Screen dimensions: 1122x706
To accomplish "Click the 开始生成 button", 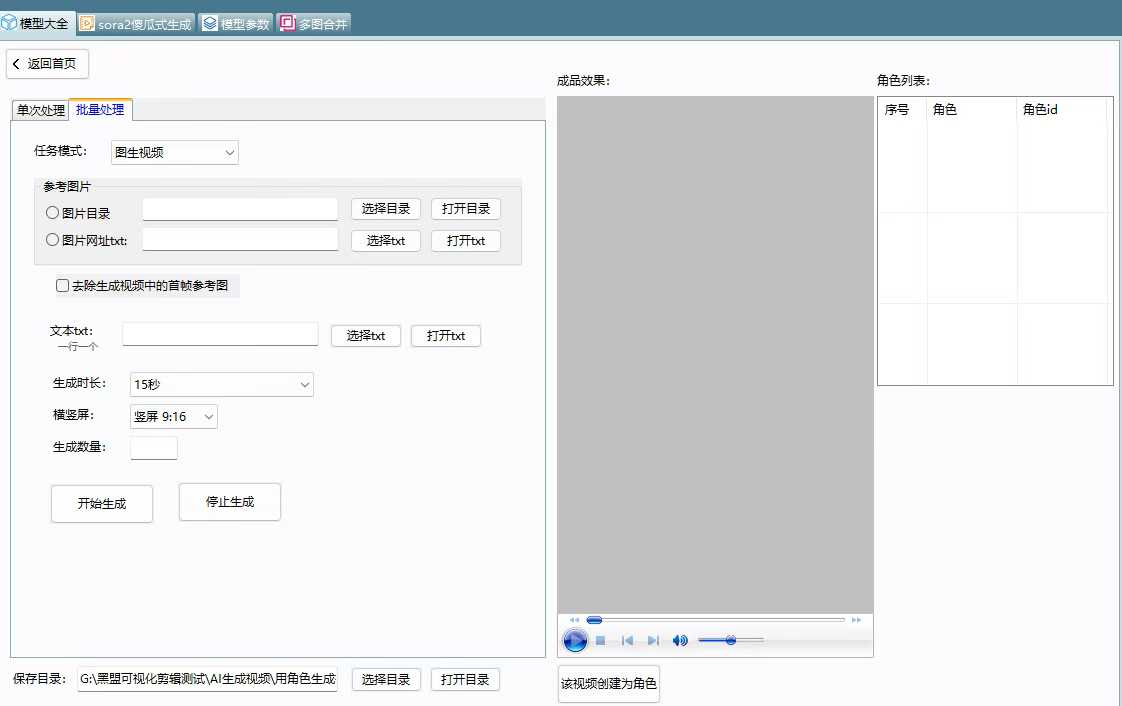I will pyautogui.click(x=101, y=503).
